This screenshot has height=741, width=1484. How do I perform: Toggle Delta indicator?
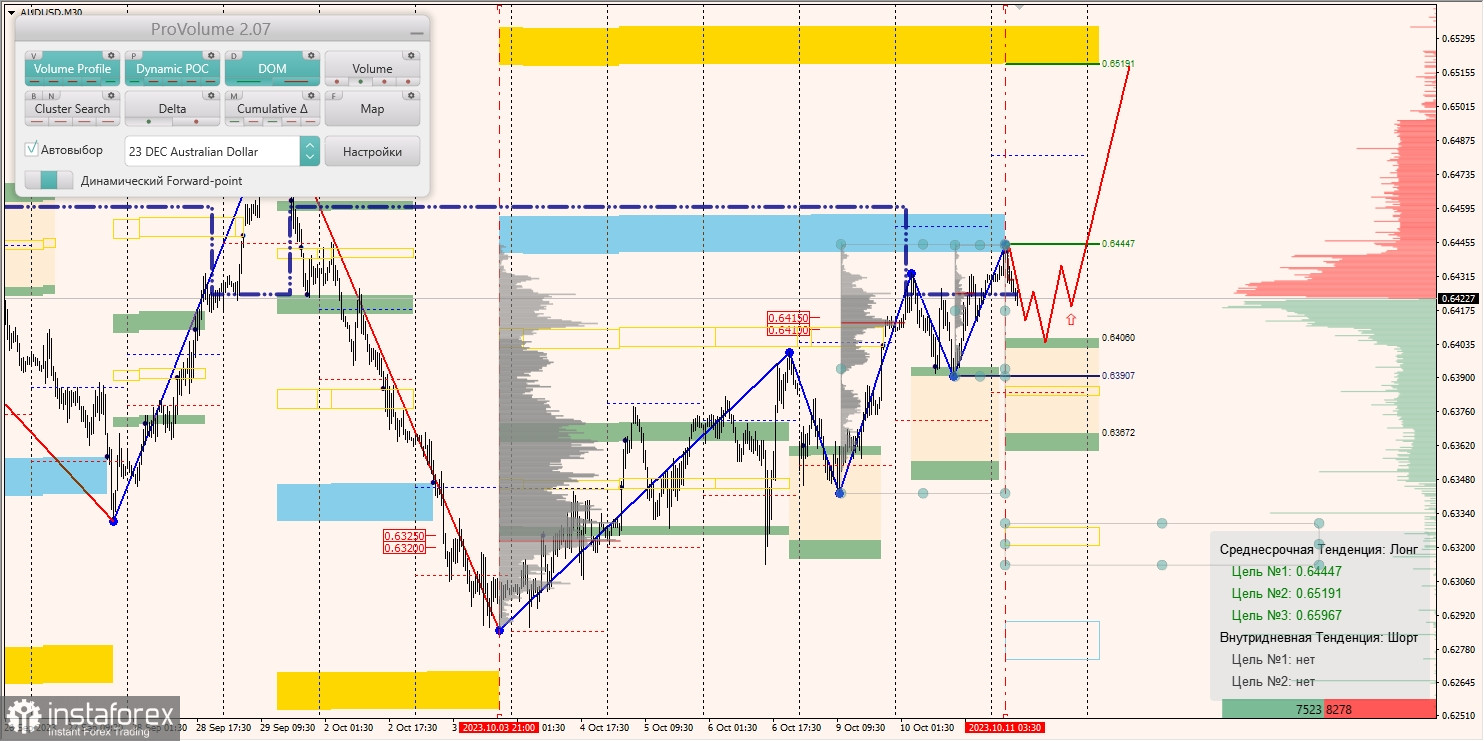[x=172, y=108]
